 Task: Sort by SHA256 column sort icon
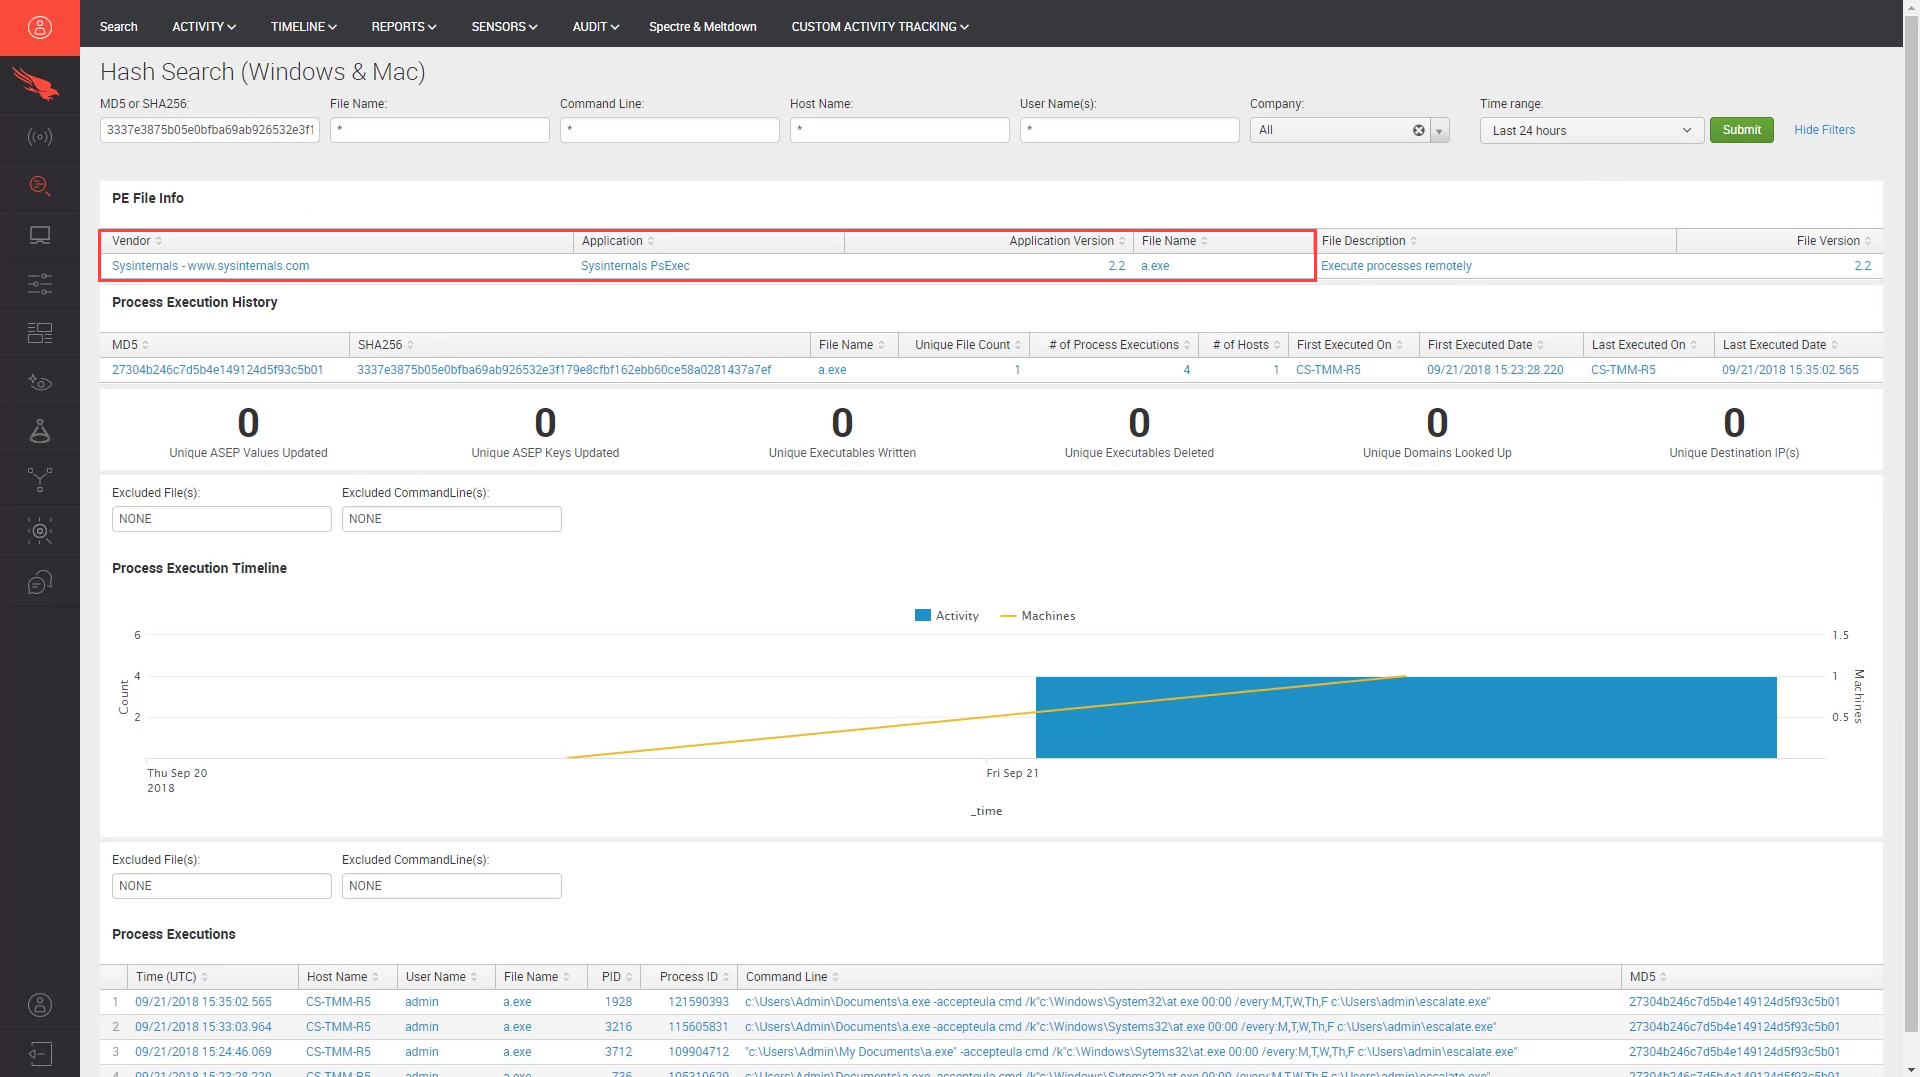coord(410,345)
